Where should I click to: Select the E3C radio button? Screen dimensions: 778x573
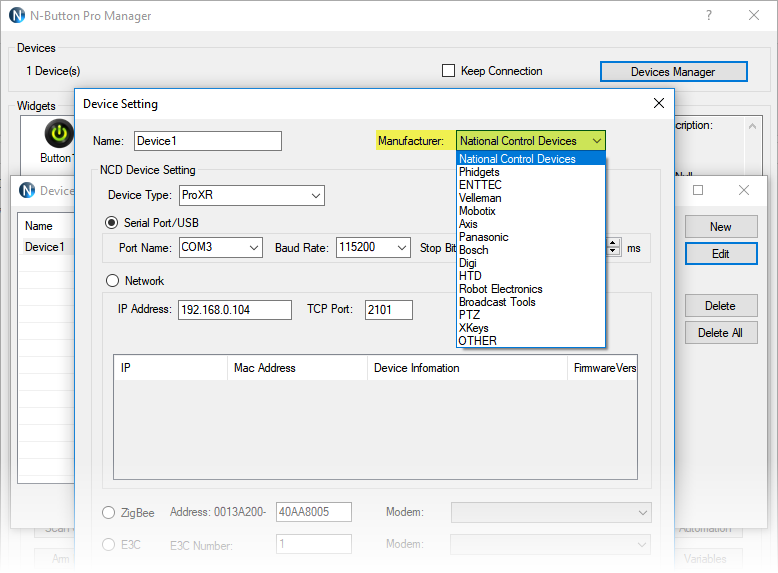[108, 545]
